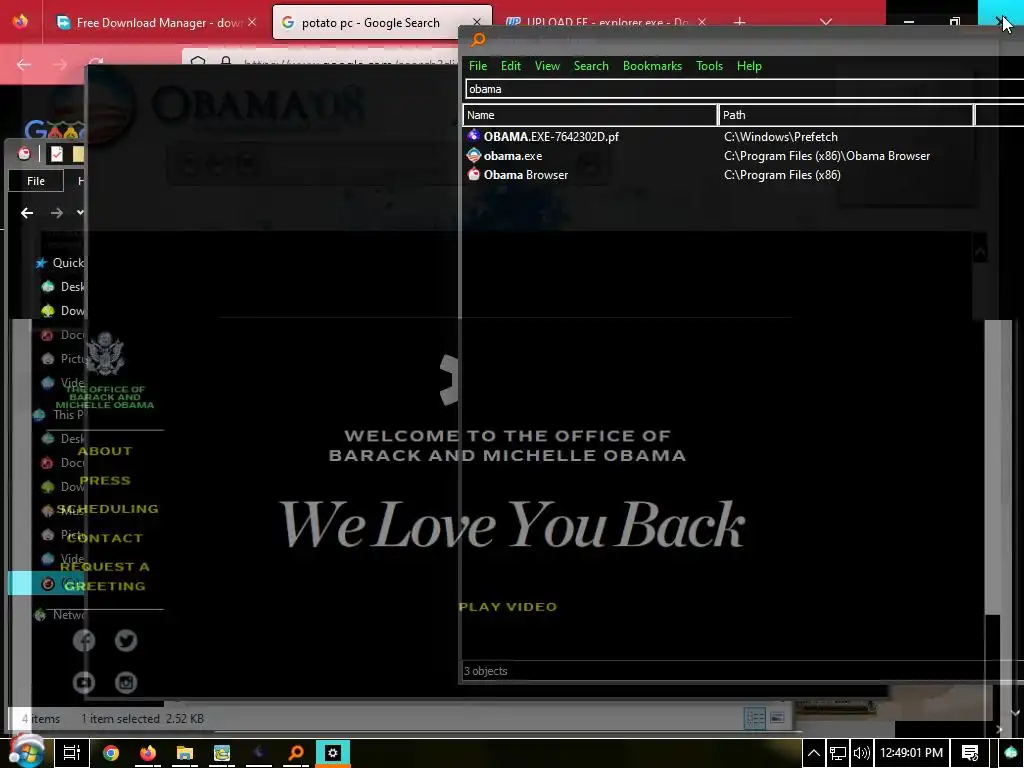This screenshot has width=1024, height=768.
Task: Select the OBAMA.EXE-7642302D.pf result
Action: (x=551, y=136)
